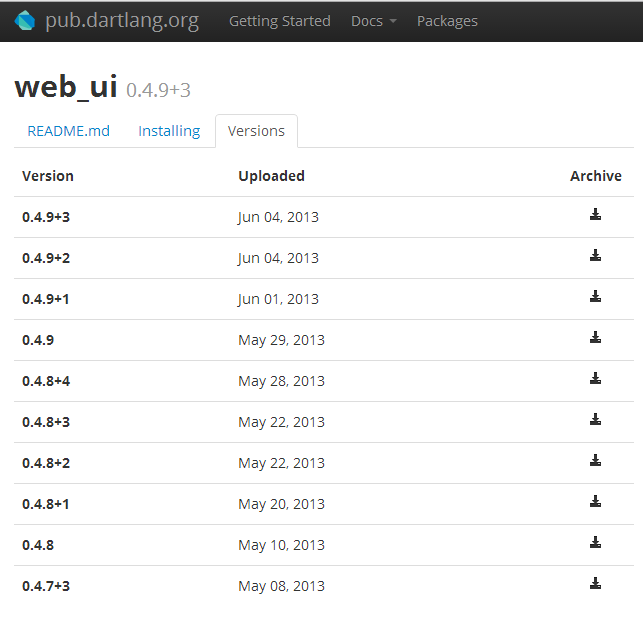Go to pub.dartlang.org home
The height and width of the screenshot is (635, 643).
tap(122, 21)
